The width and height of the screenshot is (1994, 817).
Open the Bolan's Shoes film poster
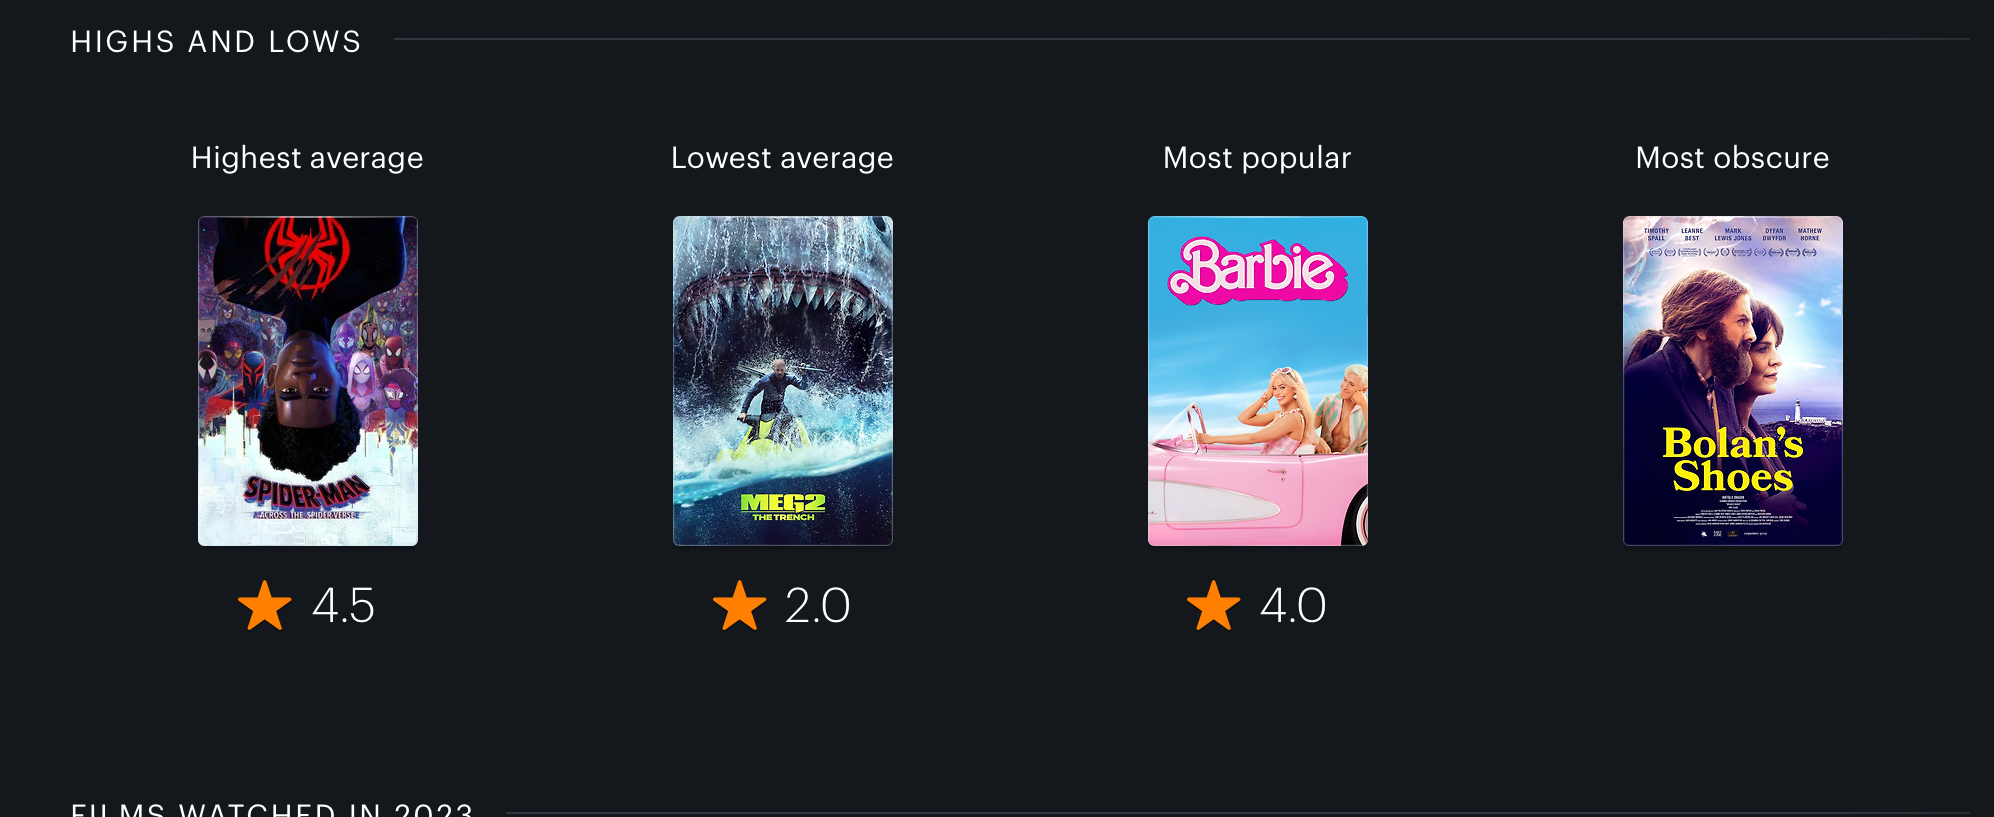click(1733, 381)
